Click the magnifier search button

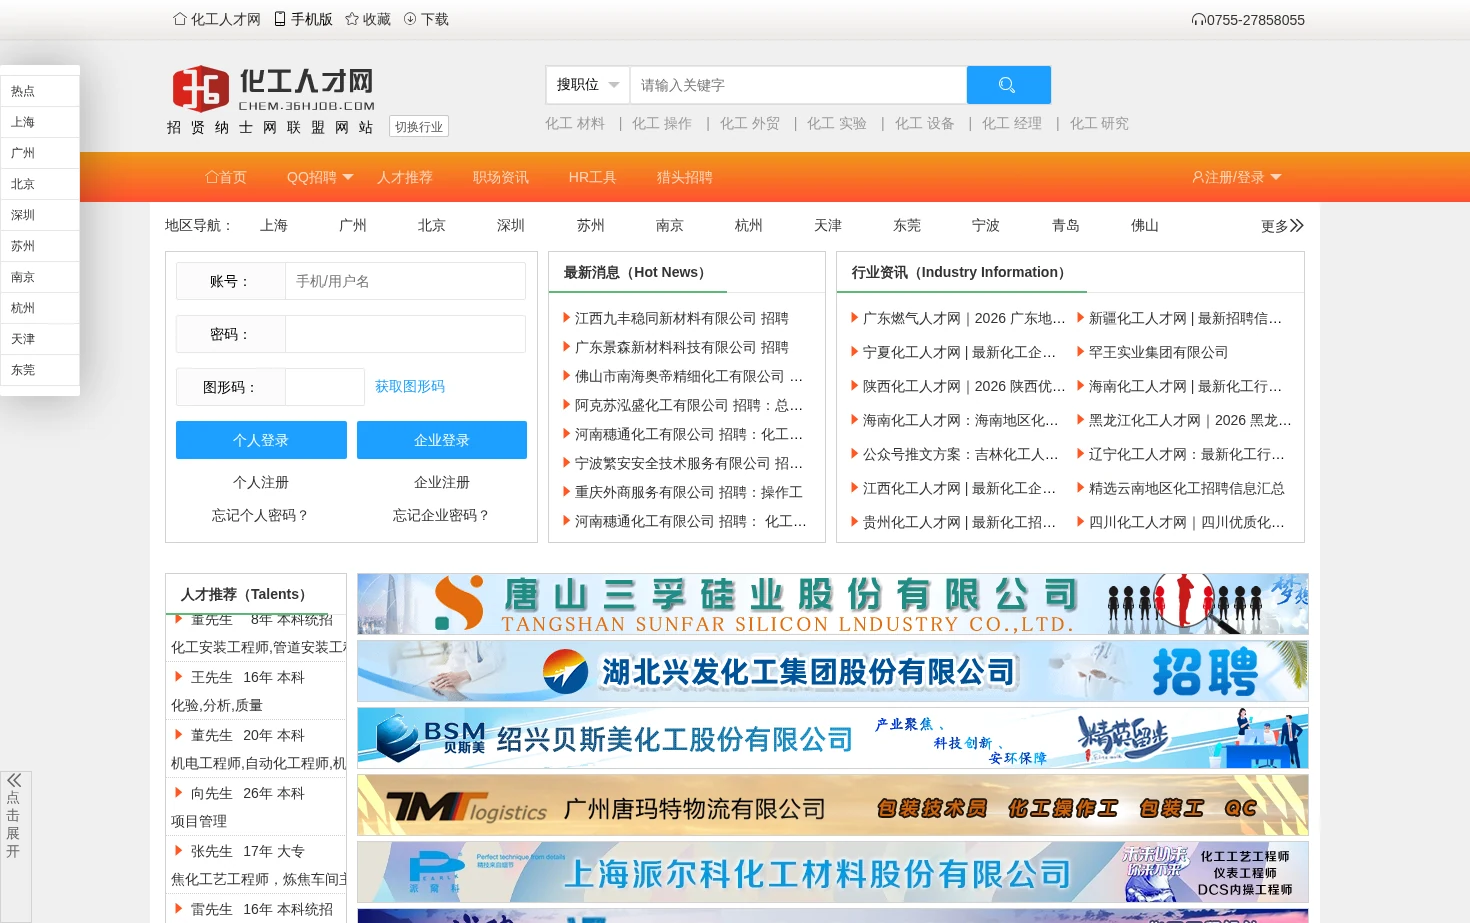[1008, 85]
